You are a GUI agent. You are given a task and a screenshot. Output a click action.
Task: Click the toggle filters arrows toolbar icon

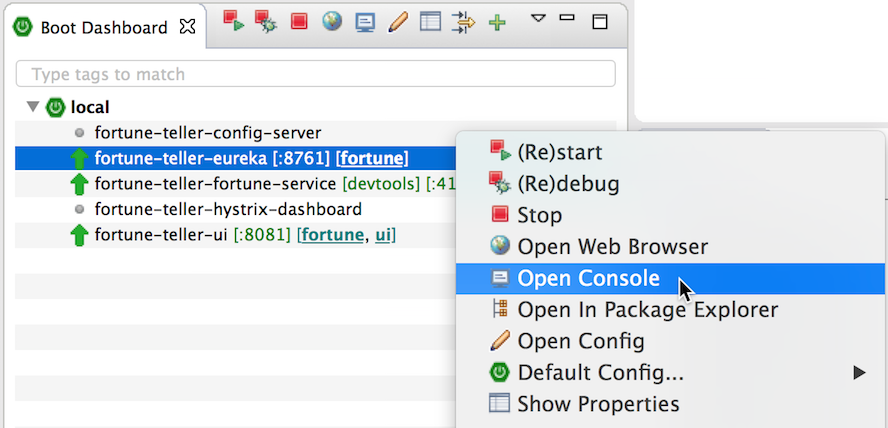(x=463, y=23)
